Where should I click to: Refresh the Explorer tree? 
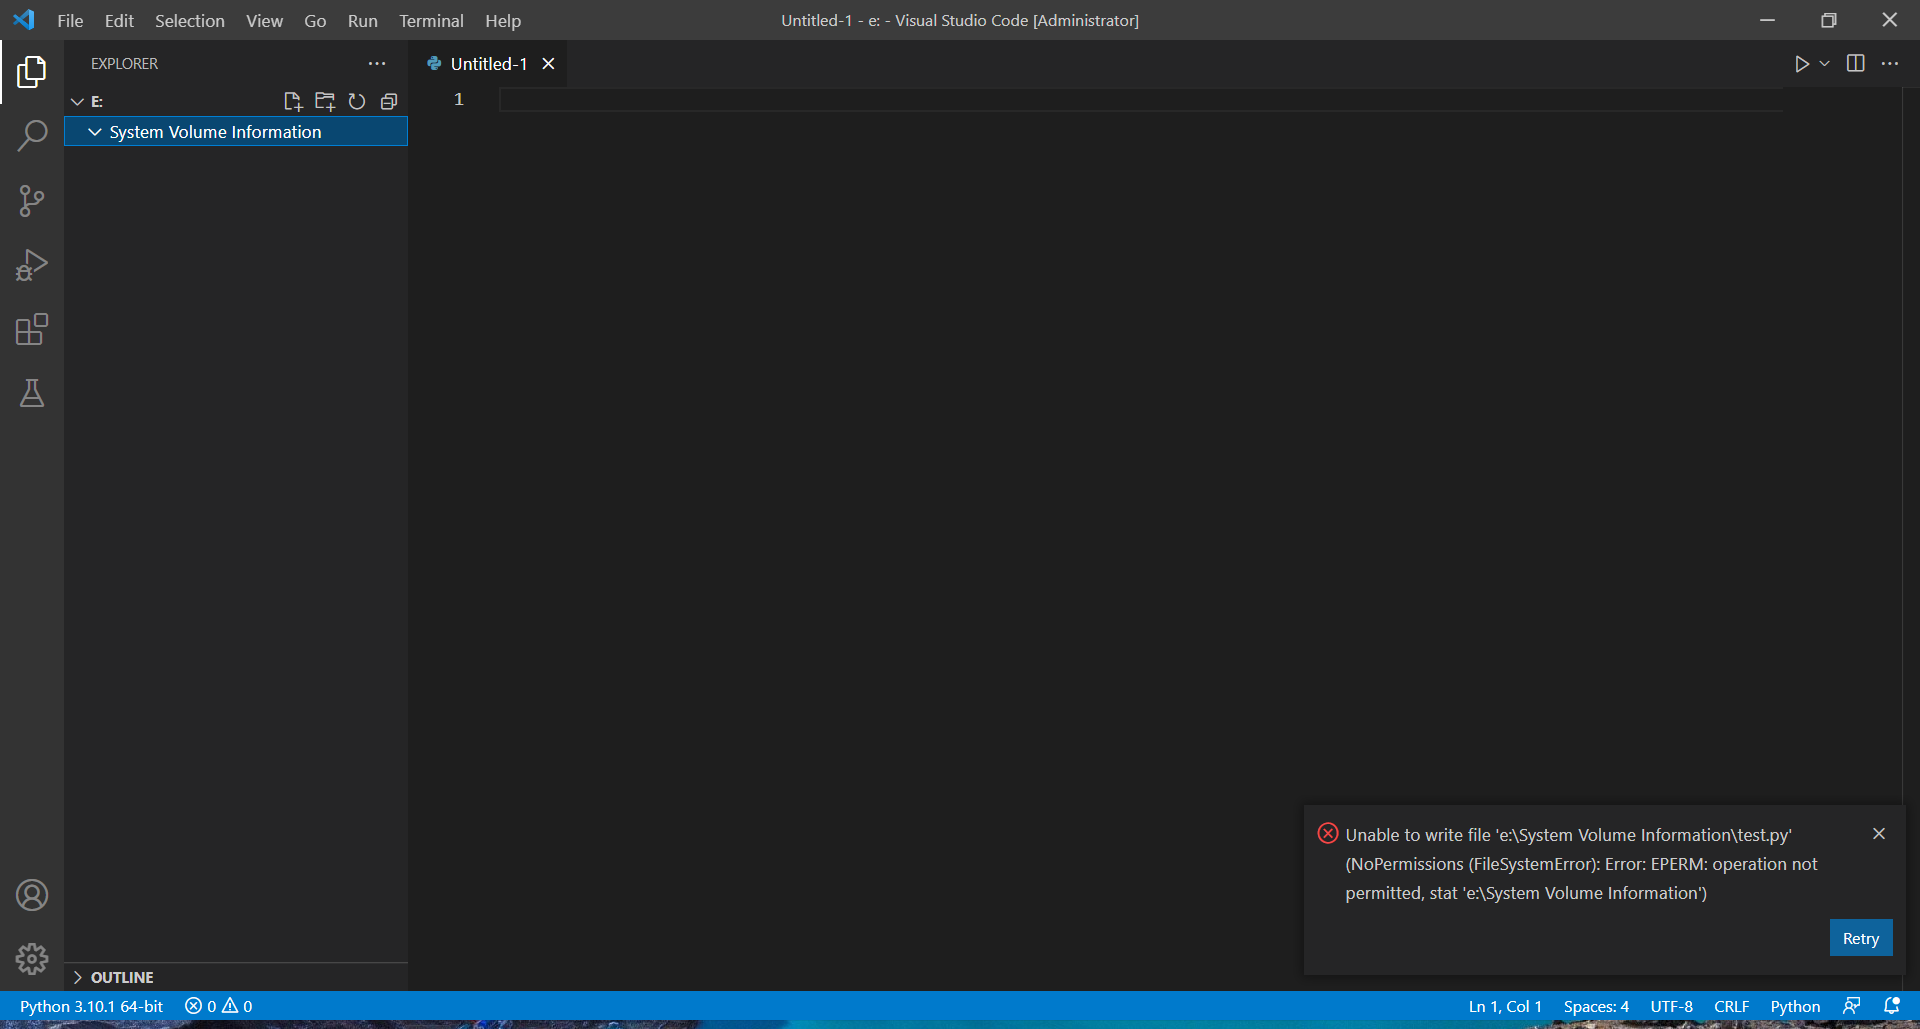357,101
